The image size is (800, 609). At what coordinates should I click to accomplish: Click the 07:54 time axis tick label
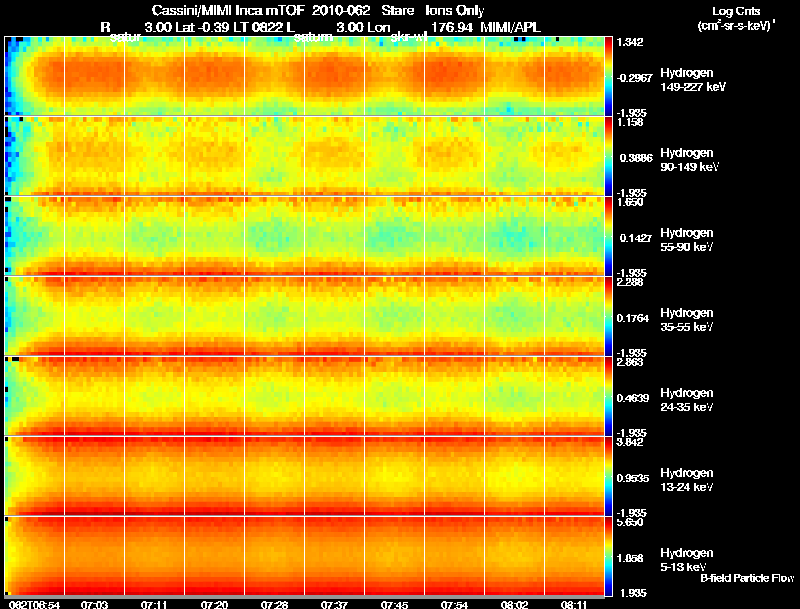point(454,604)
